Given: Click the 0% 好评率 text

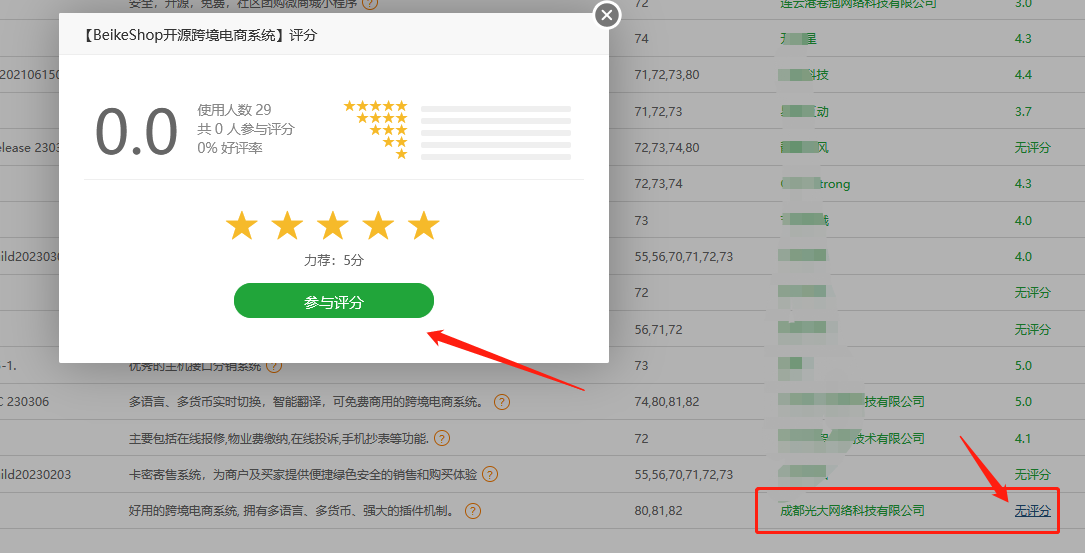Looking at the screenshot, I should [230, 147].
